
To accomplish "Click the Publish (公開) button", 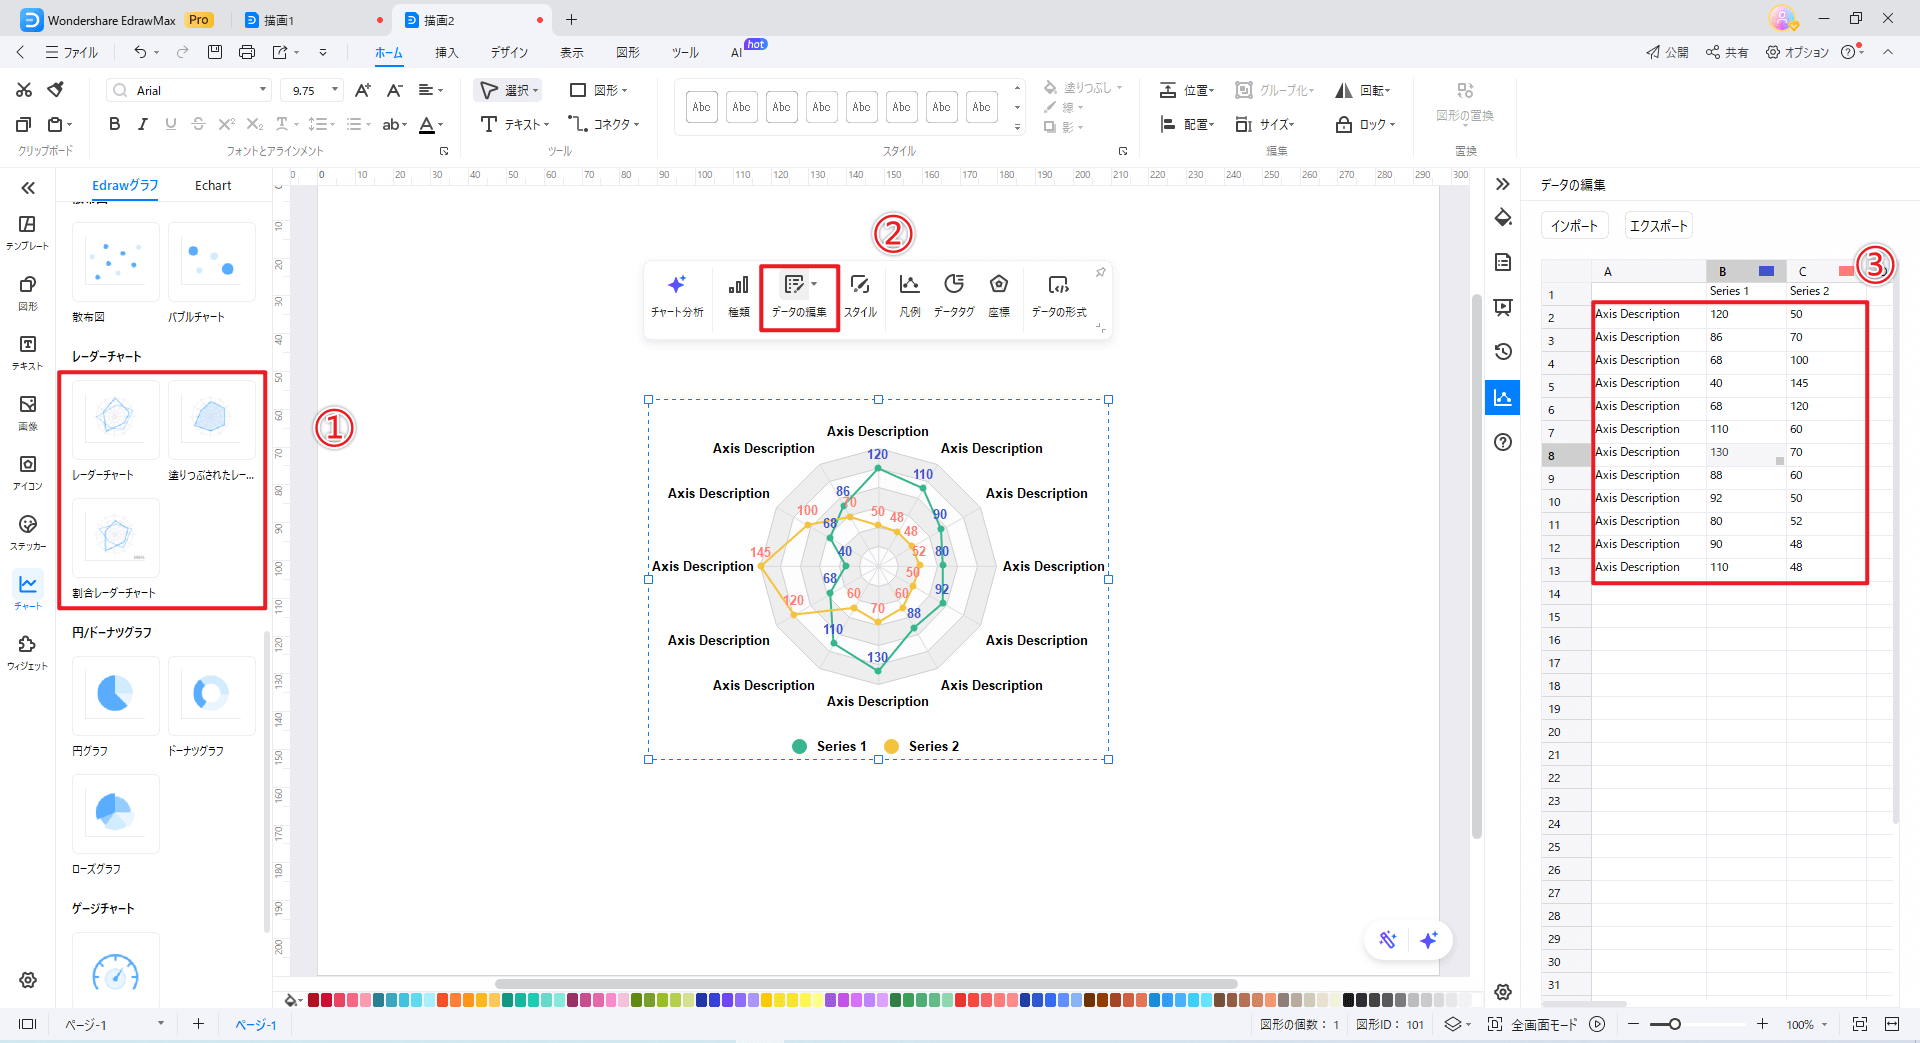I will point(1667,52).
